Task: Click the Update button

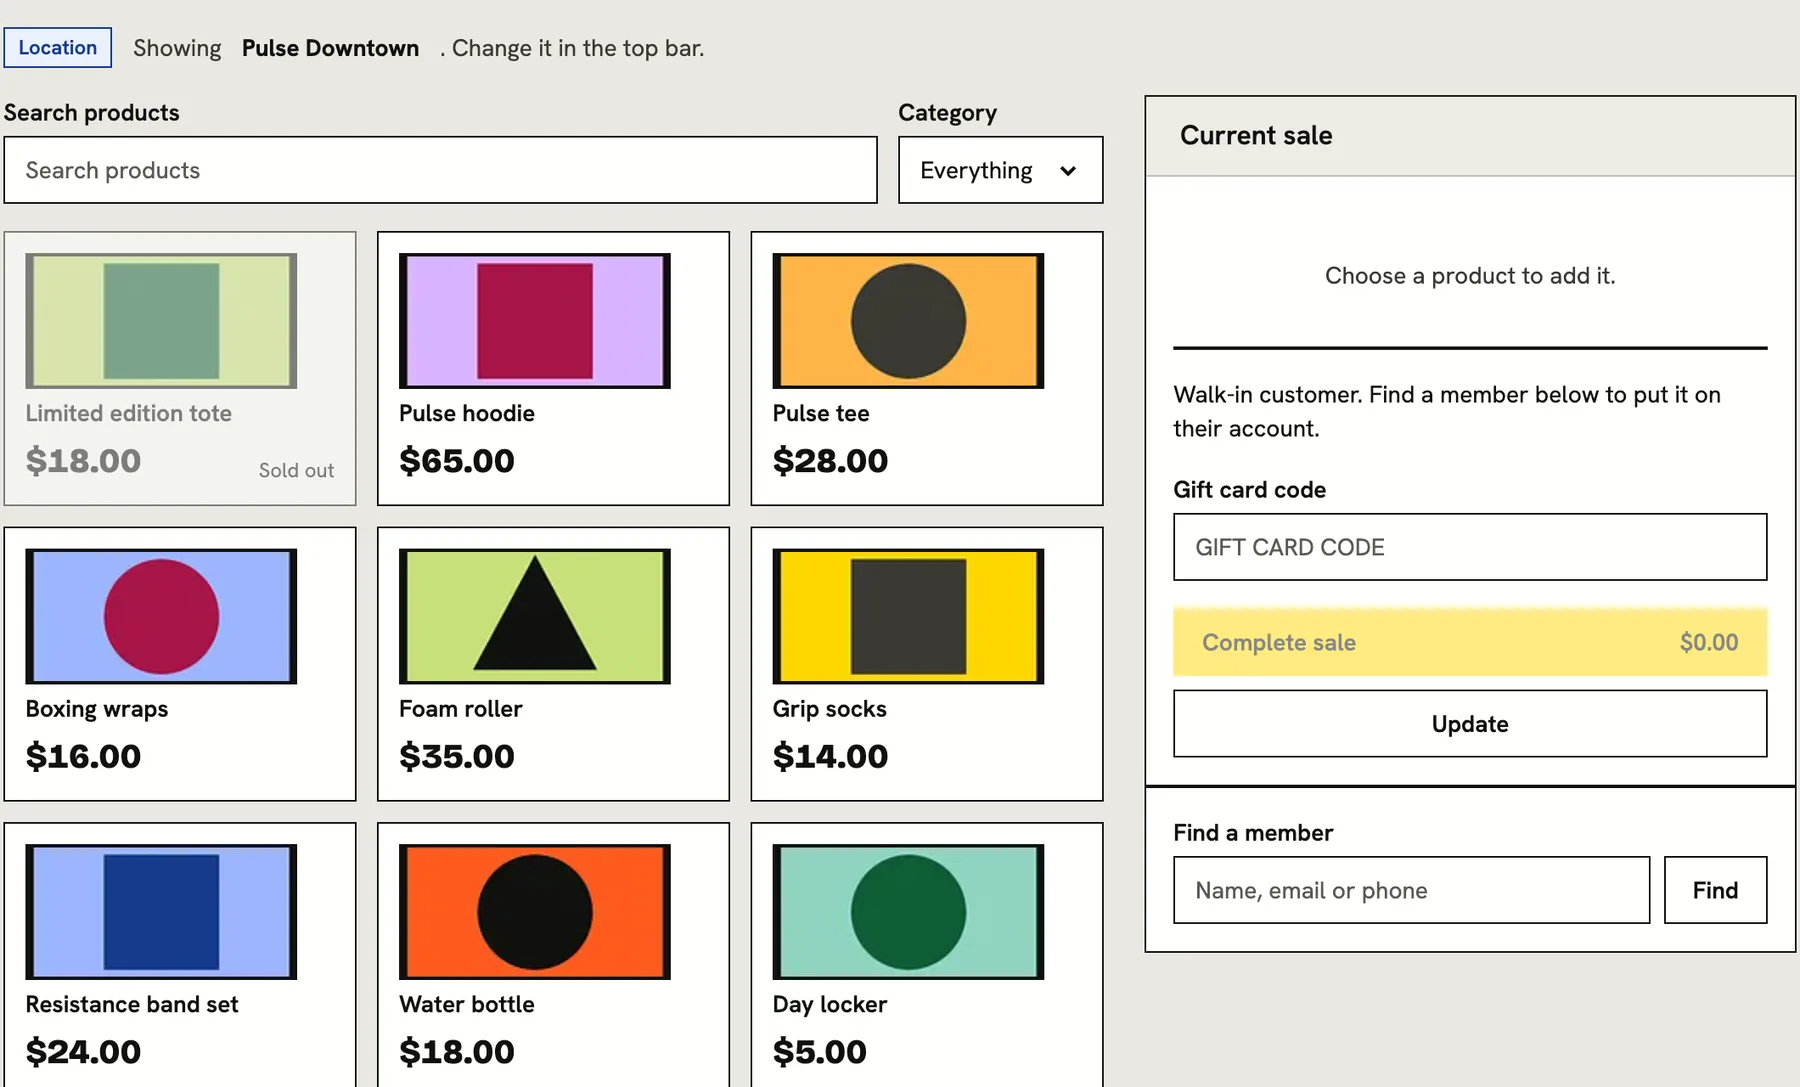Action: click(x=1470, y=724)
